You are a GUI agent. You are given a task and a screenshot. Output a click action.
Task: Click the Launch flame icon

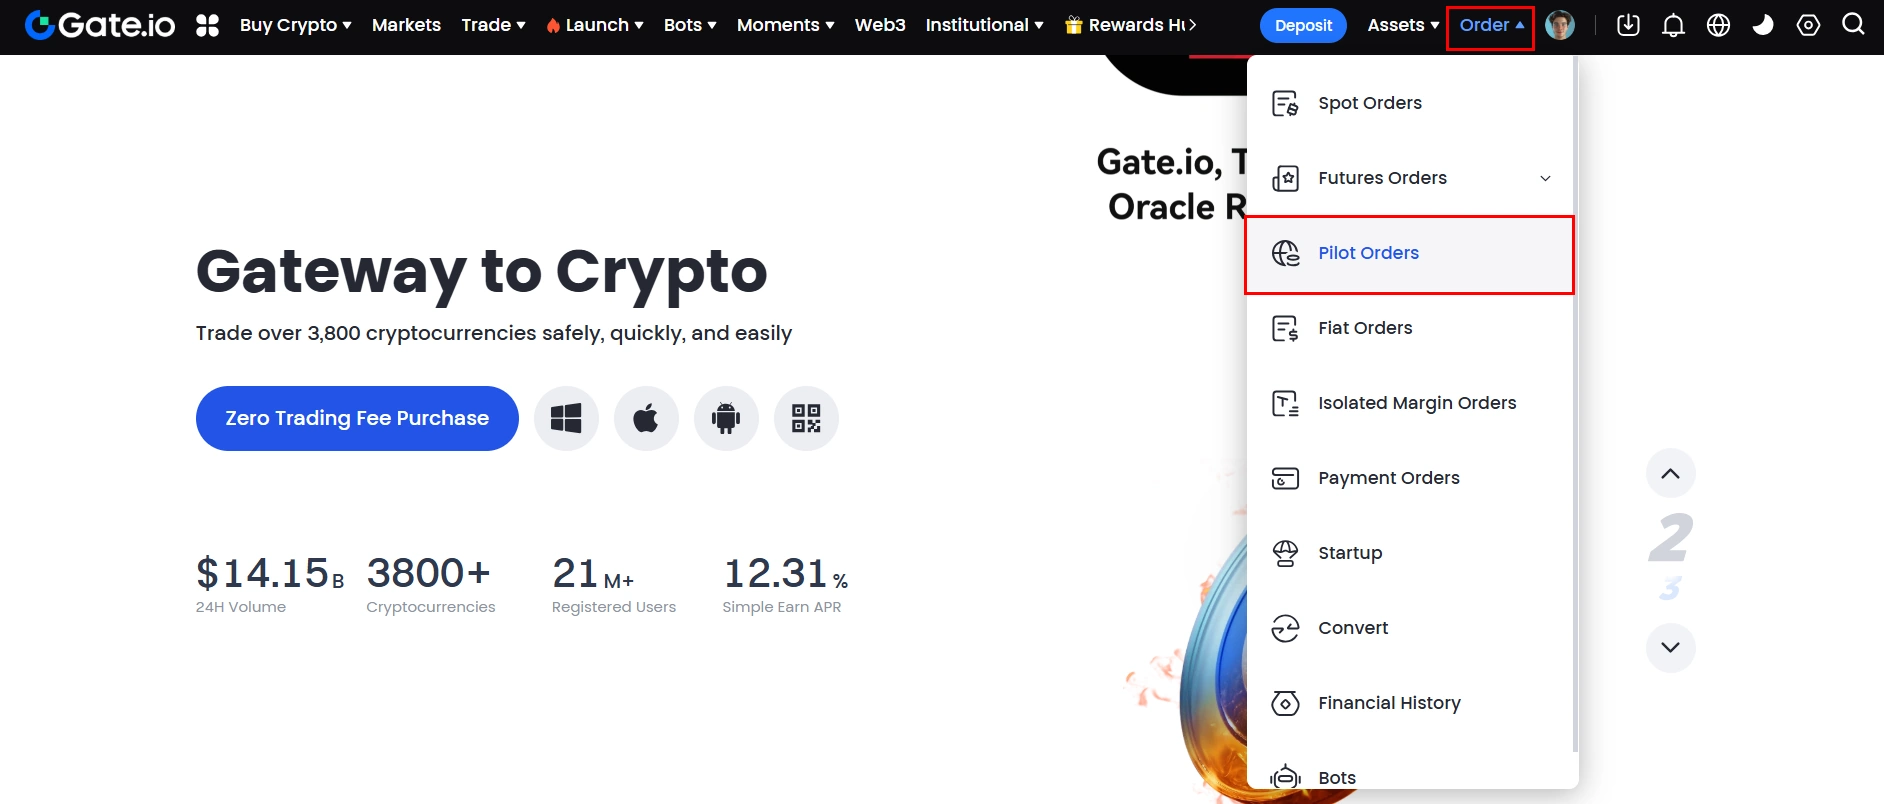click(x=553, y=26)
